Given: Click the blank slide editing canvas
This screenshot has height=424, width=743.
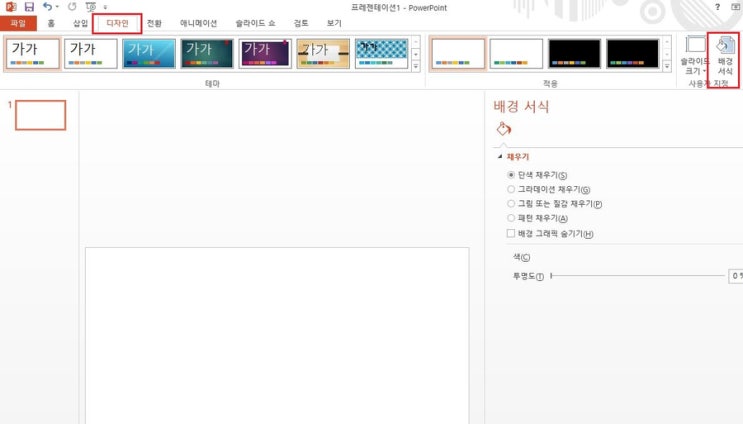Looking at the screenshot, I should coord(277,335).
